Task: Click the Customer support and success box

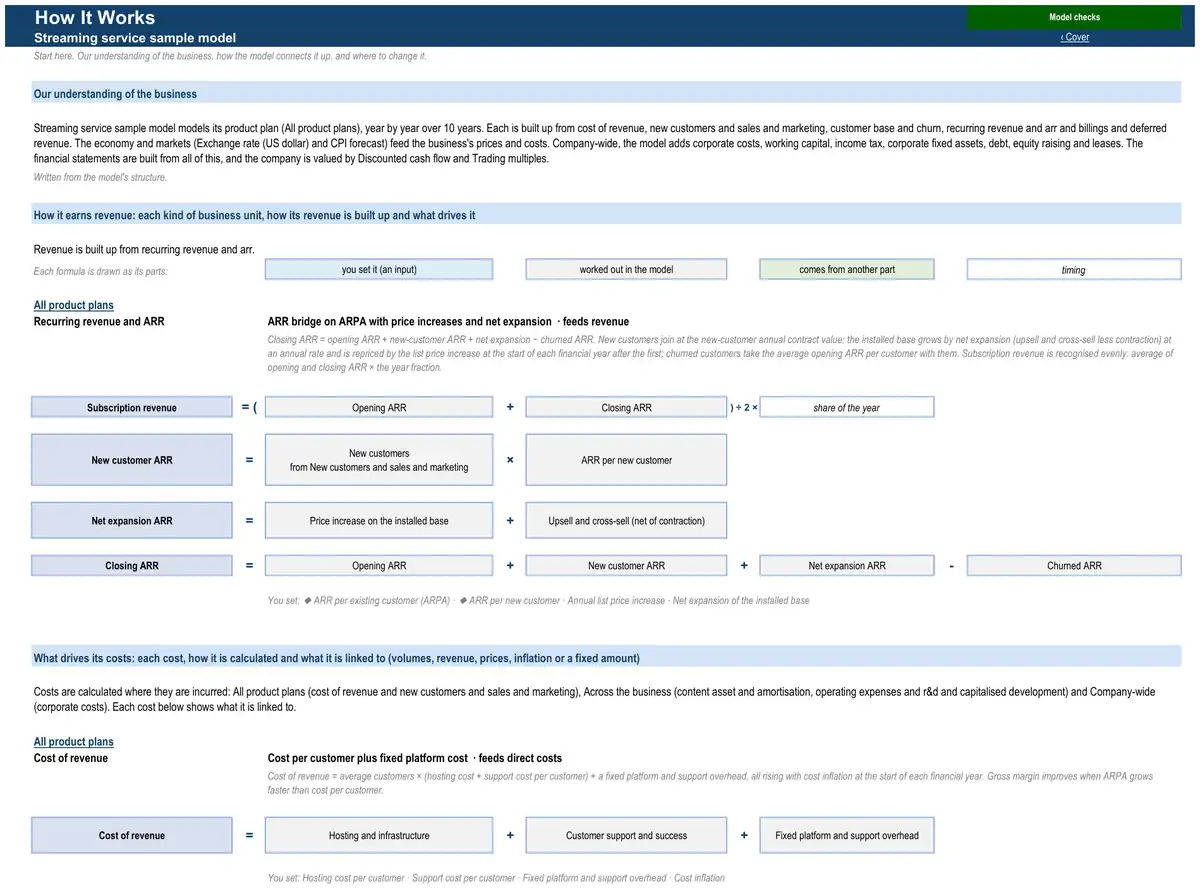Action: [626, 836]
